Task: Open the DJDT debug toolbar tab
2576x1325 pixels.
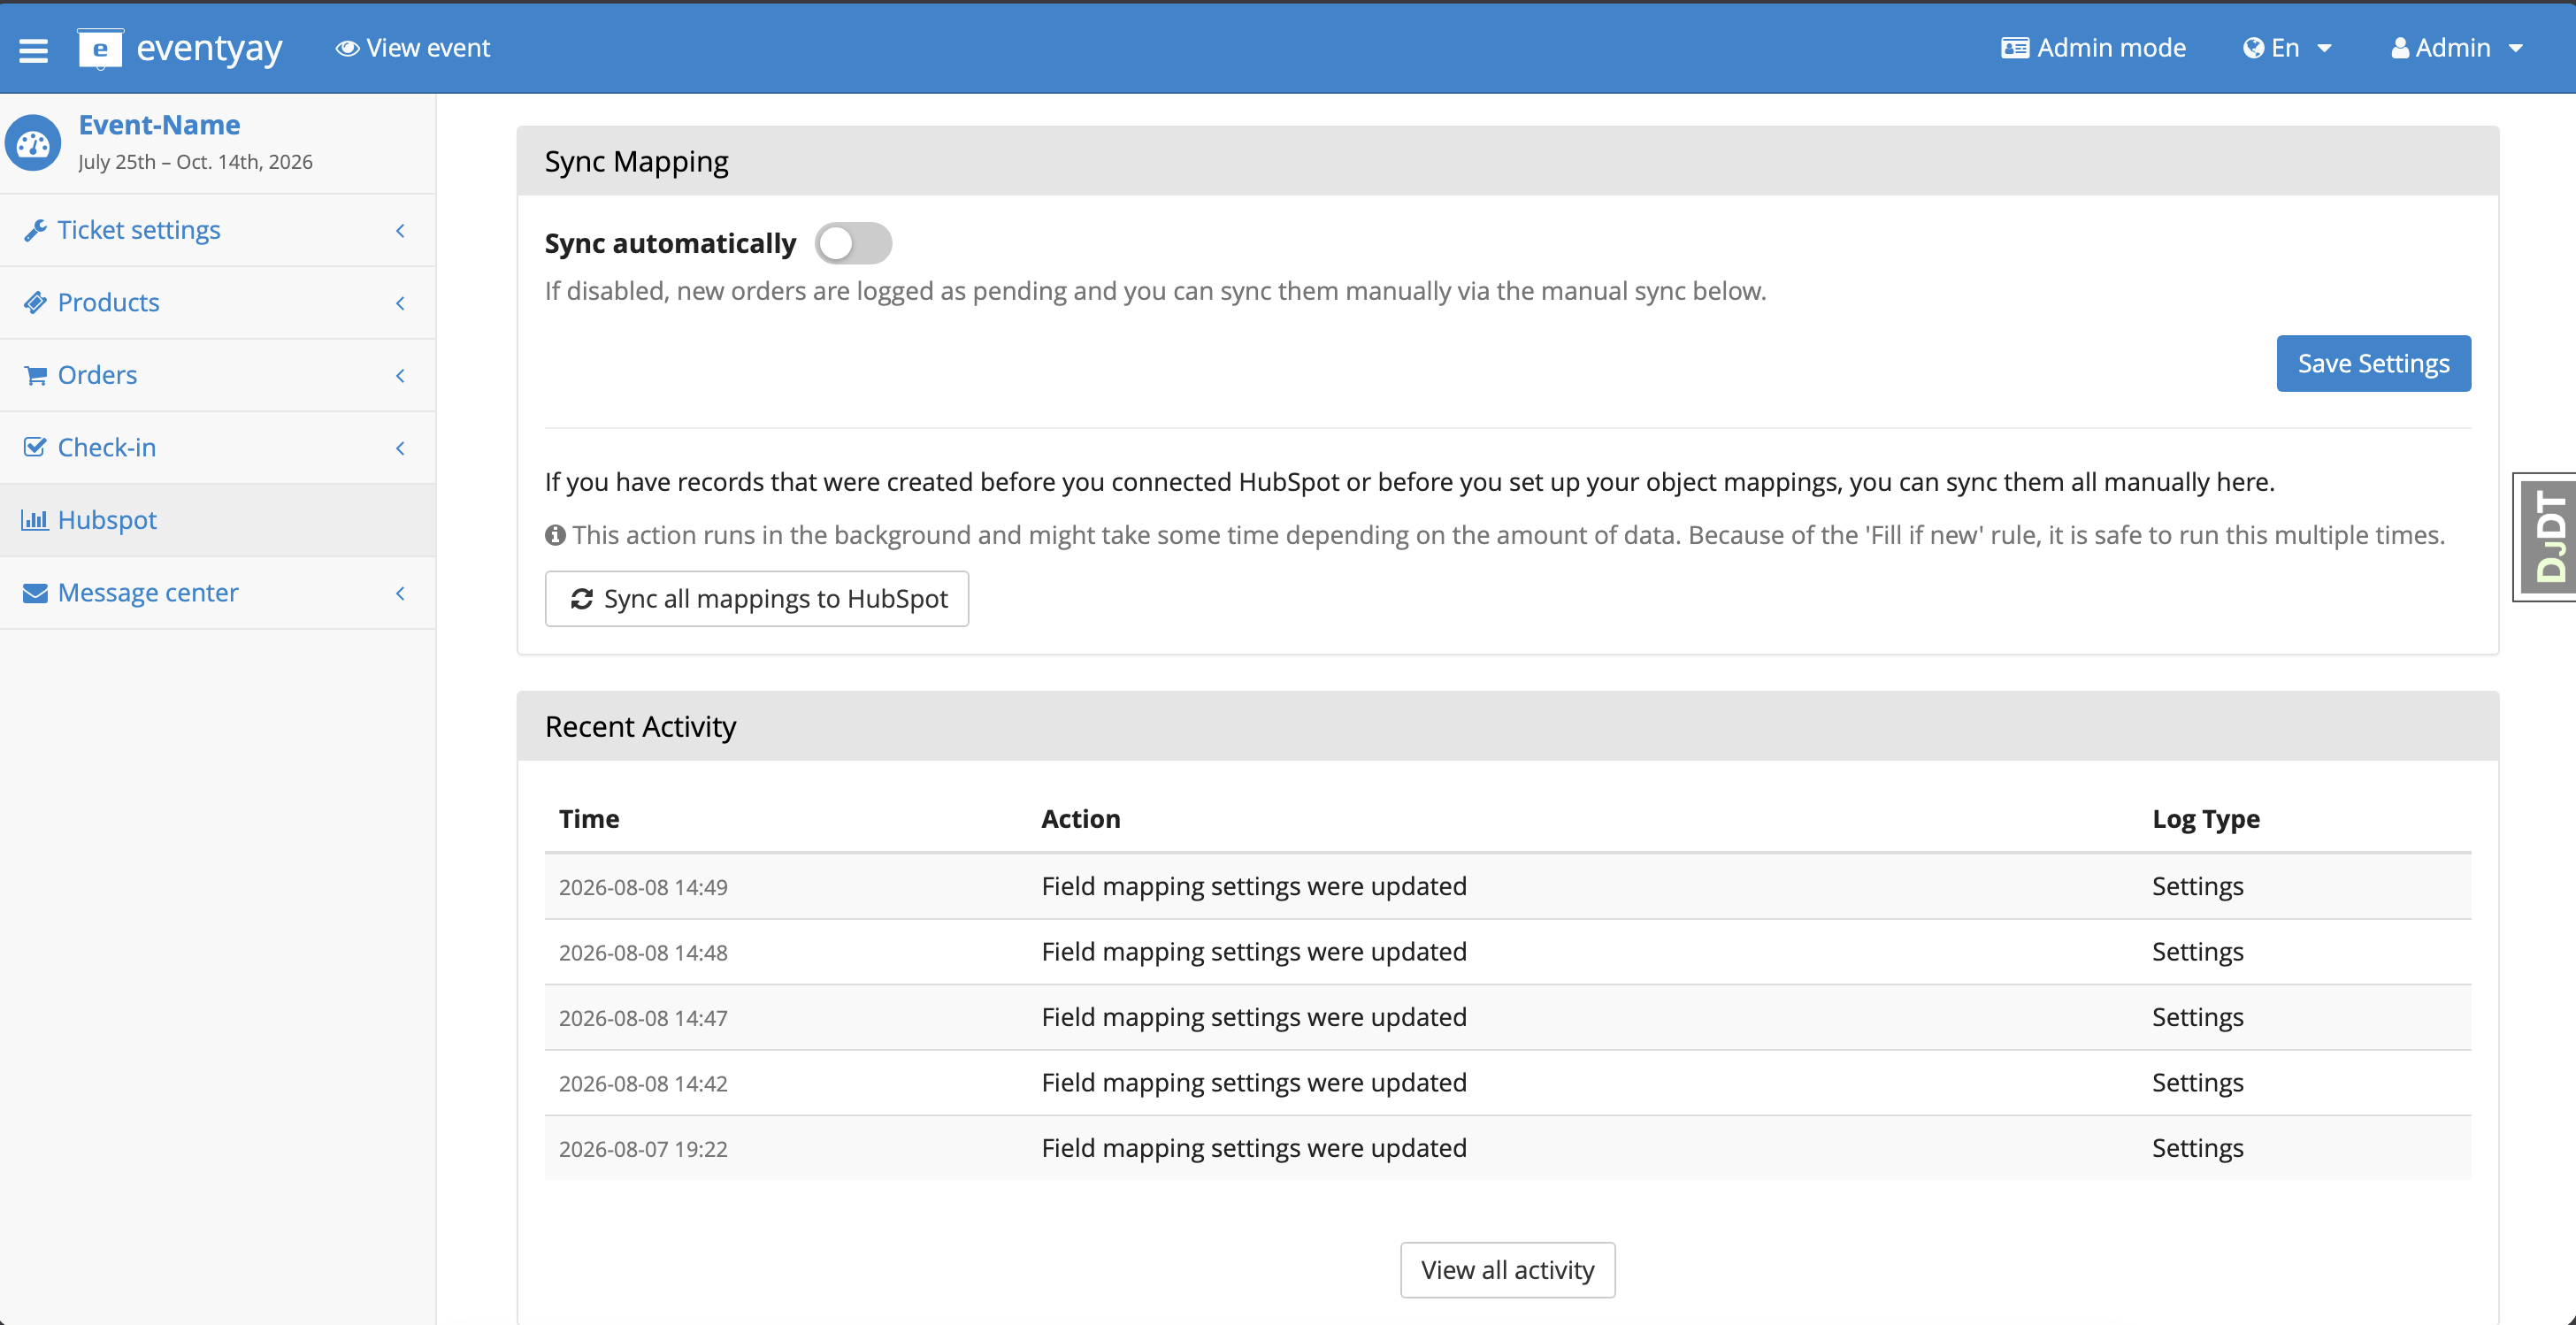Action: [x=2545, y=537]
